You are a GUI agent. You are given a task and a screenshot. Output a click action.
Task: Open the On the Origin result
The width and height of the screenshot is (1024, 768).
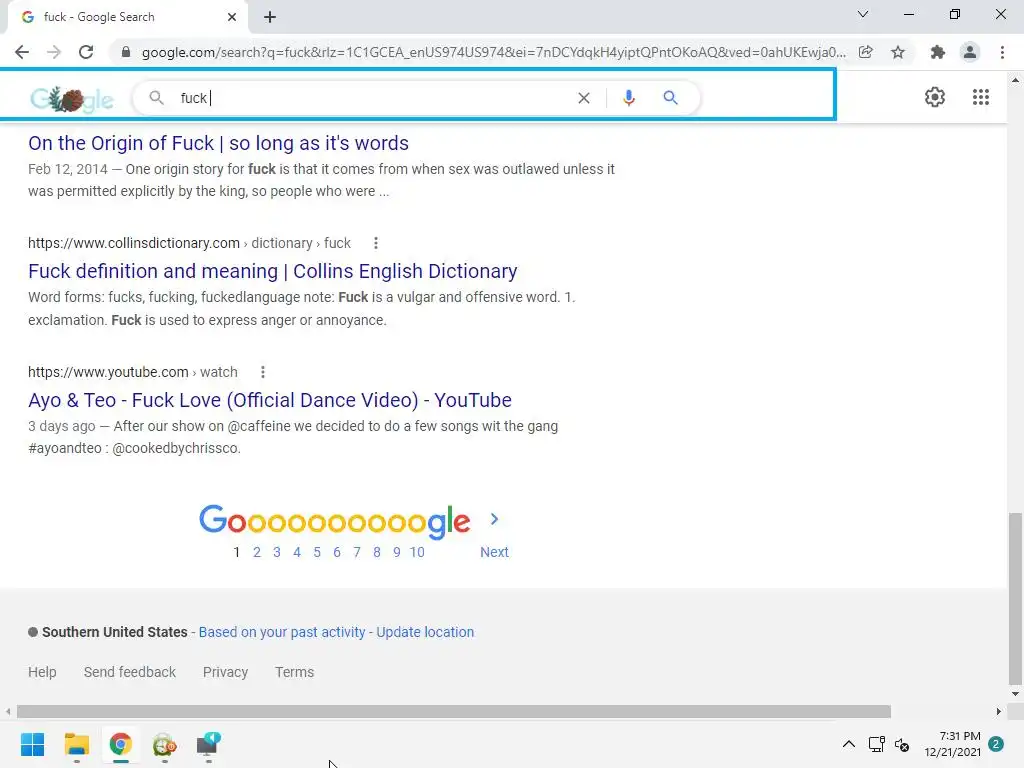coord(218,143)
